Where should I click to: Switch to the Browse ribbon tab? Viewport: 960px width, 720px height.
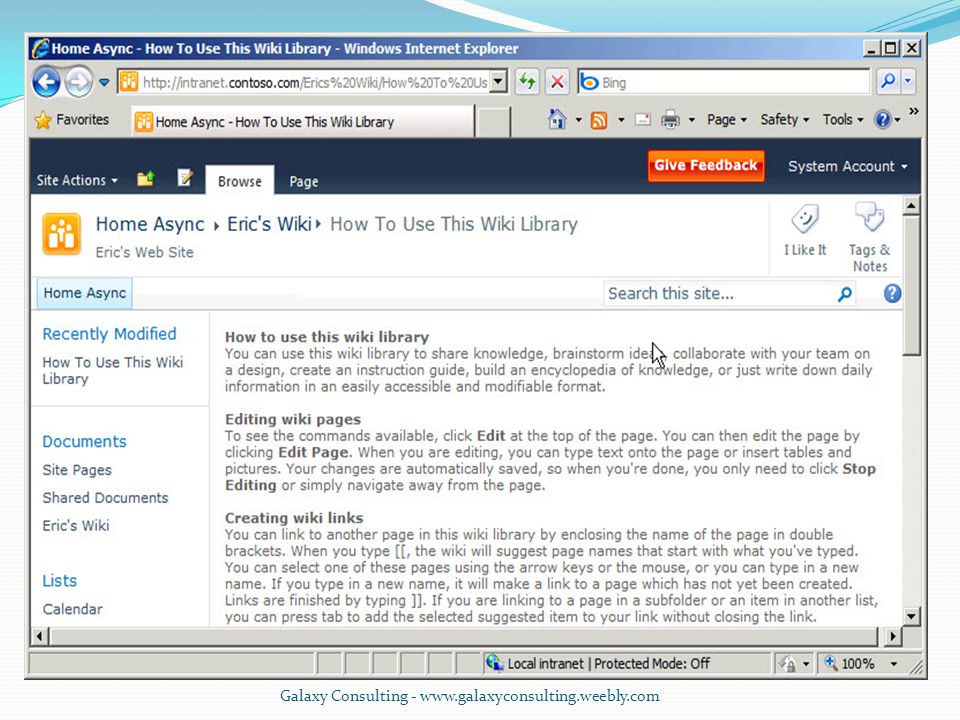coord(239,181)
